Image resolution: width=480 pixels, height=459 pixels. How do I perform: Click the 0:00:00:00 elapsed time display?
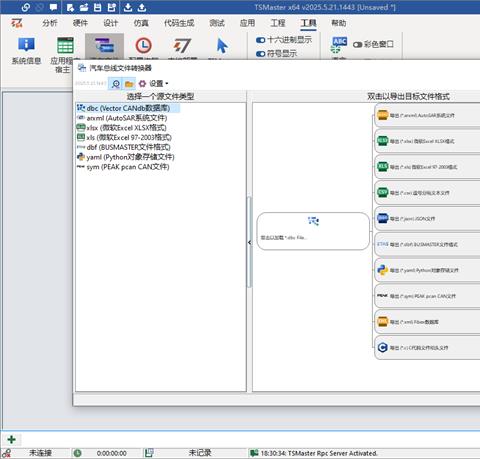click(111, 453)
